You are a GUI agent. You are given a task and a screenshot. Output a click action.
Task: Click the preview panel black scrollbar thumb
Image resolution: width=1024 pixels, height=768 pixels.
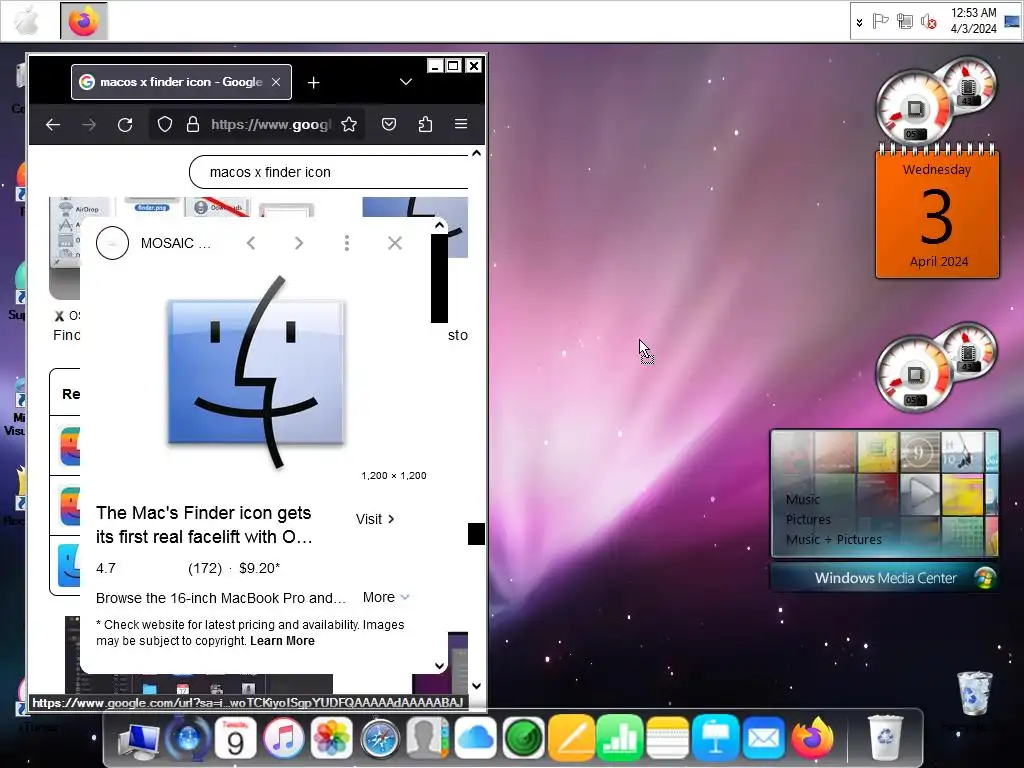click(440, 278)
